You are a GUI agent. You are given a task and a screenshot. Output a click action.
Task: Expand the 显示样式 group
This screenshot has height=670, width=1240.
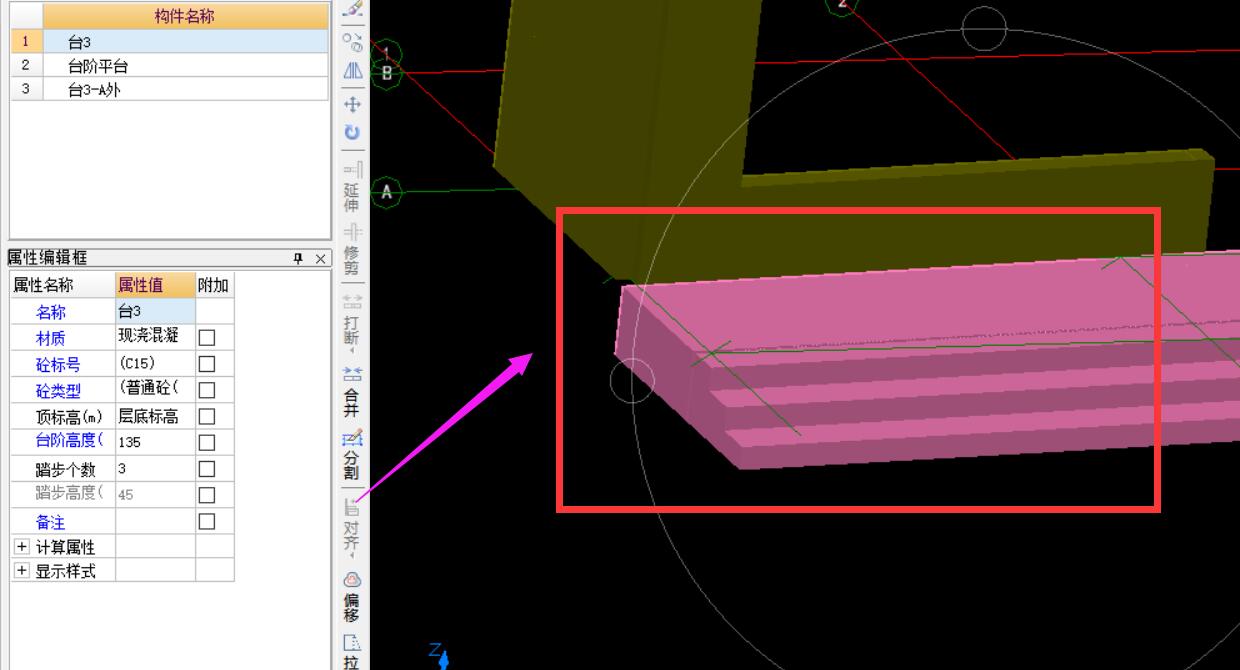(22, 571)
